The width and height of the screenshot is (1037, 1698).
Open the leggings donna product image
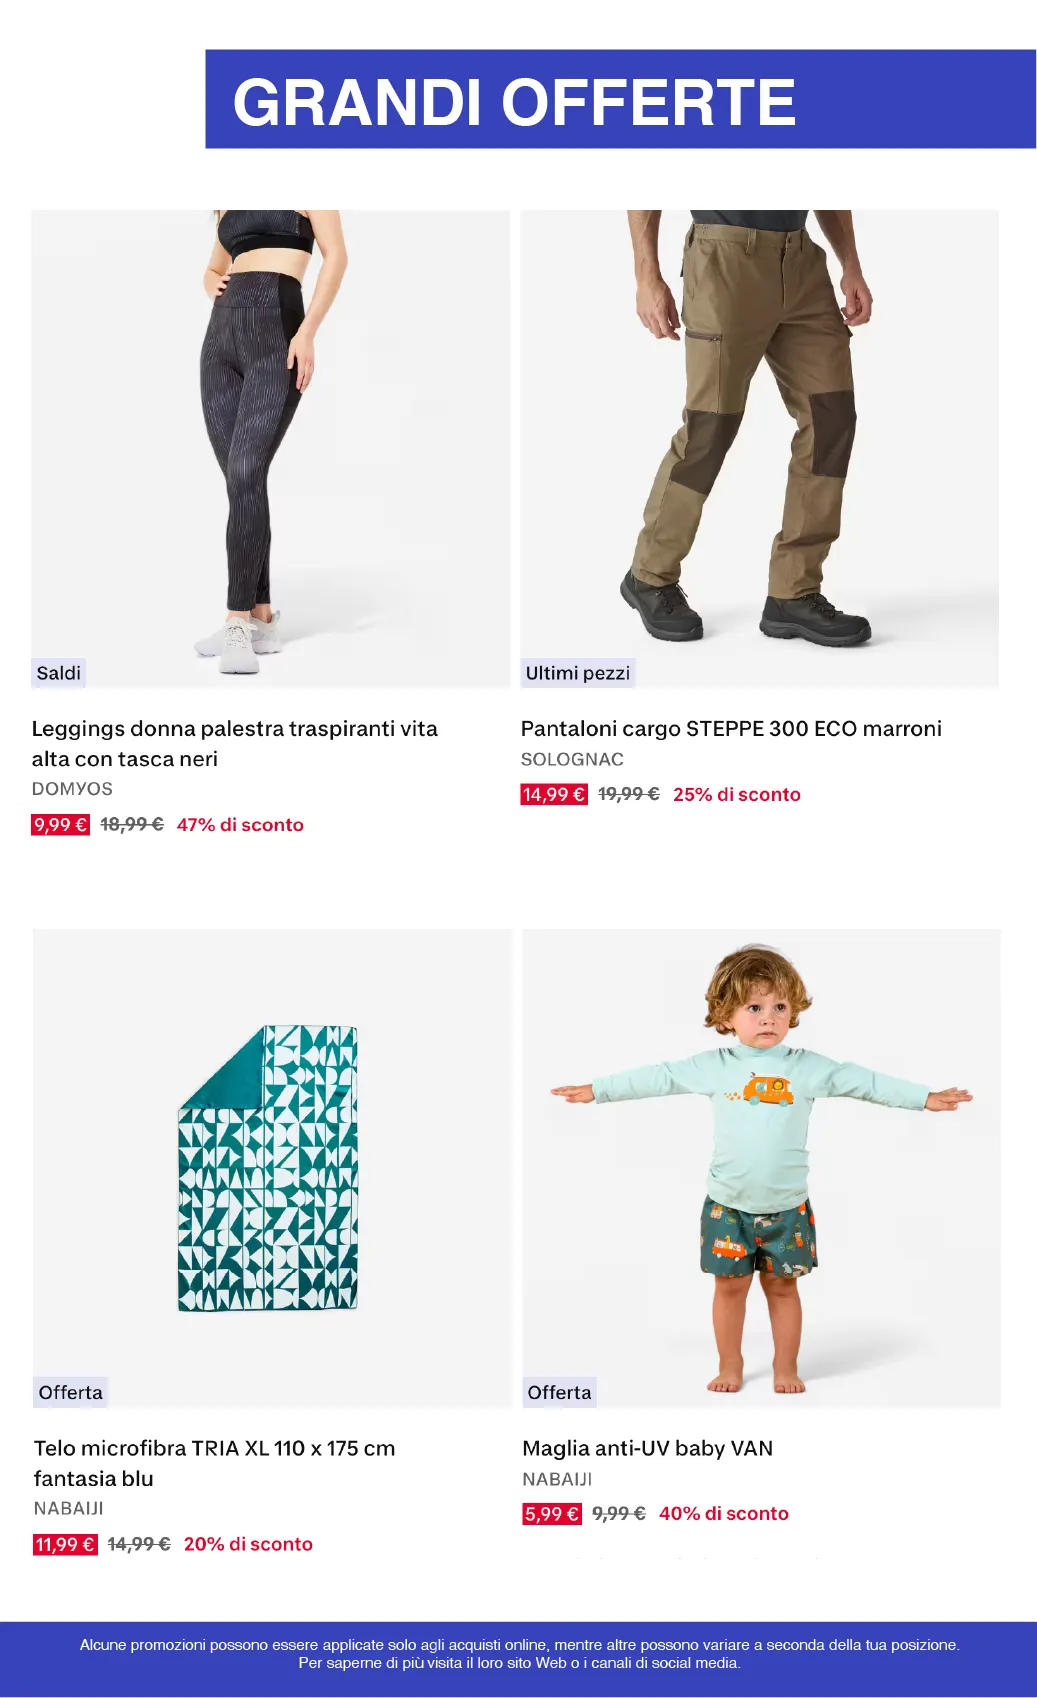pyautogui.click(x=271, y=448)
